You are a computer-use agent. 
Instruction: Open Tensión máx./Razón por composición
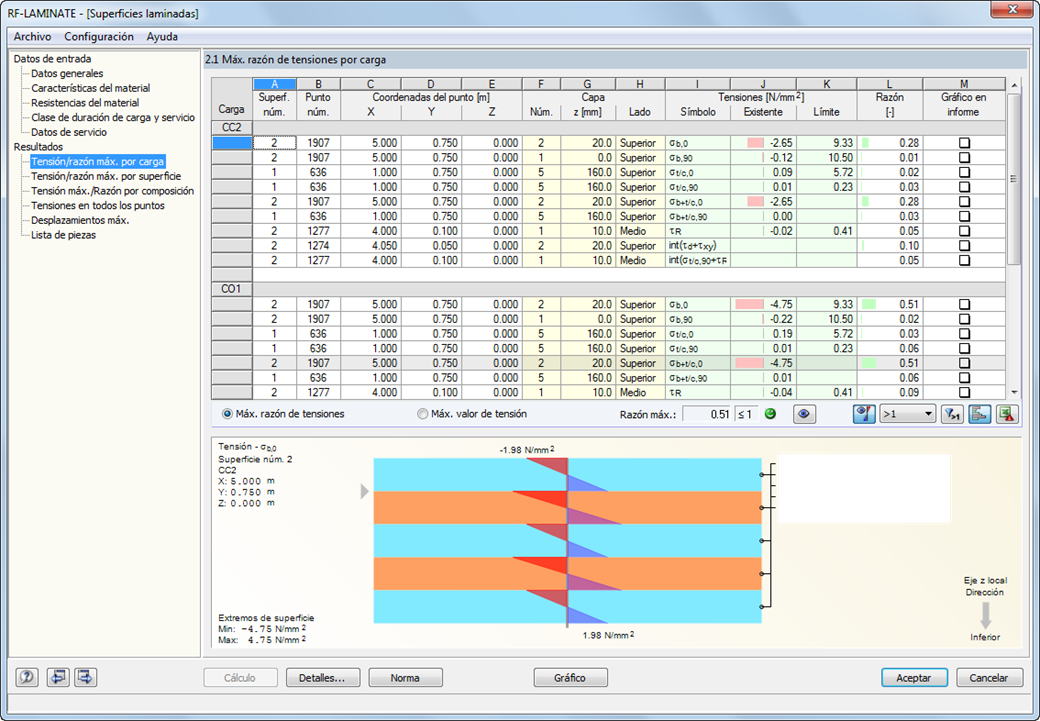[112, 191]
